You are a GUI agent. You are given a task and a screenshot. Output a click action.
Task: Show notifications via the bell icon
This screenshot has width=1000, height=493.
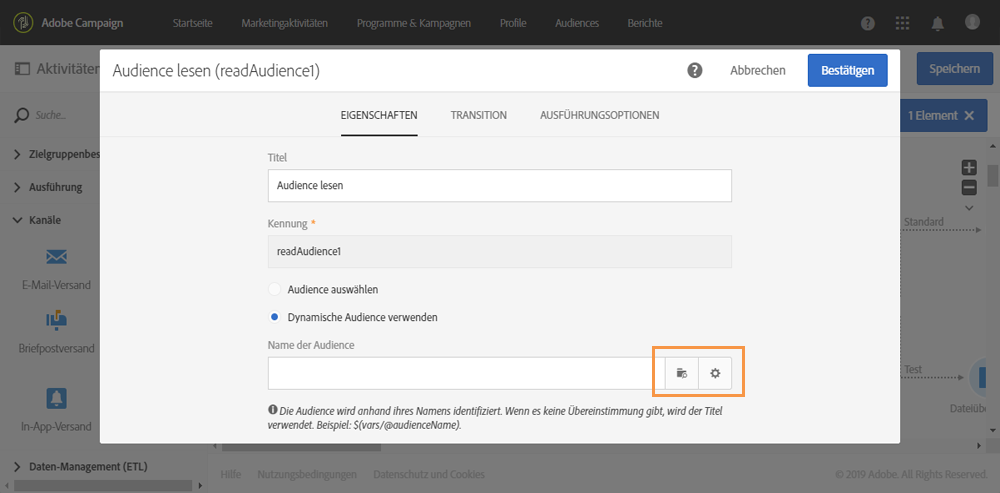click(x=938, y=23)
